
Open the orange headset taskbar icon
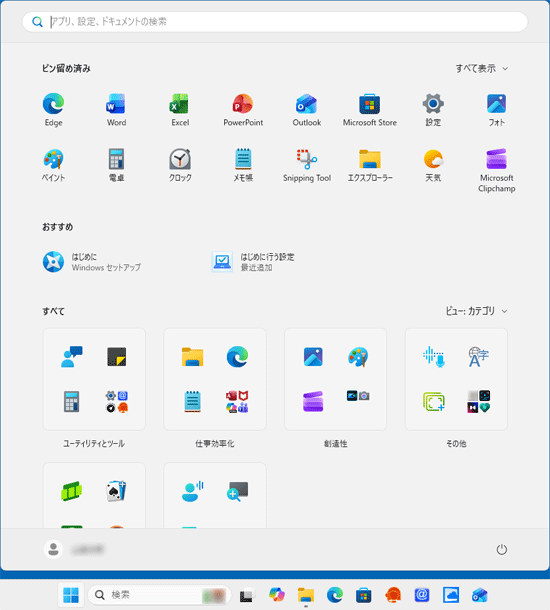393,595
